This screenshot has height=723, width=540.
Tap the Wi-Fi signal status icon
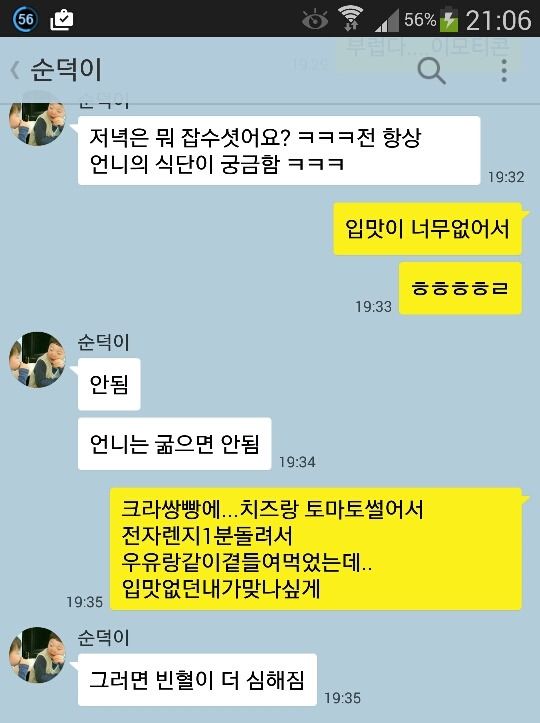click(350, 18)
